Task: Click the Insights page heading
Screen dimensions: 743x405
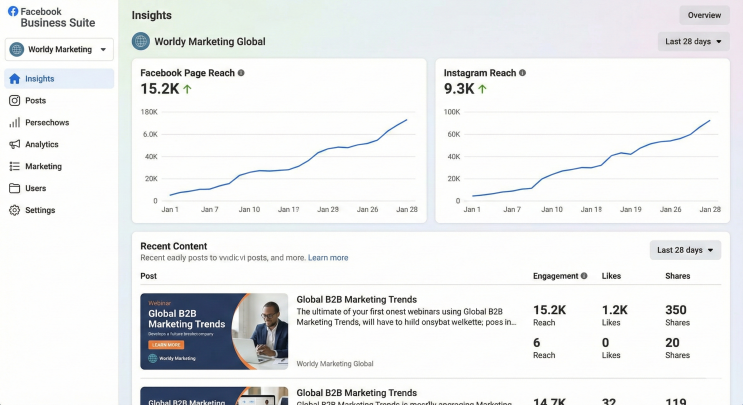Action: pos(152,15)
